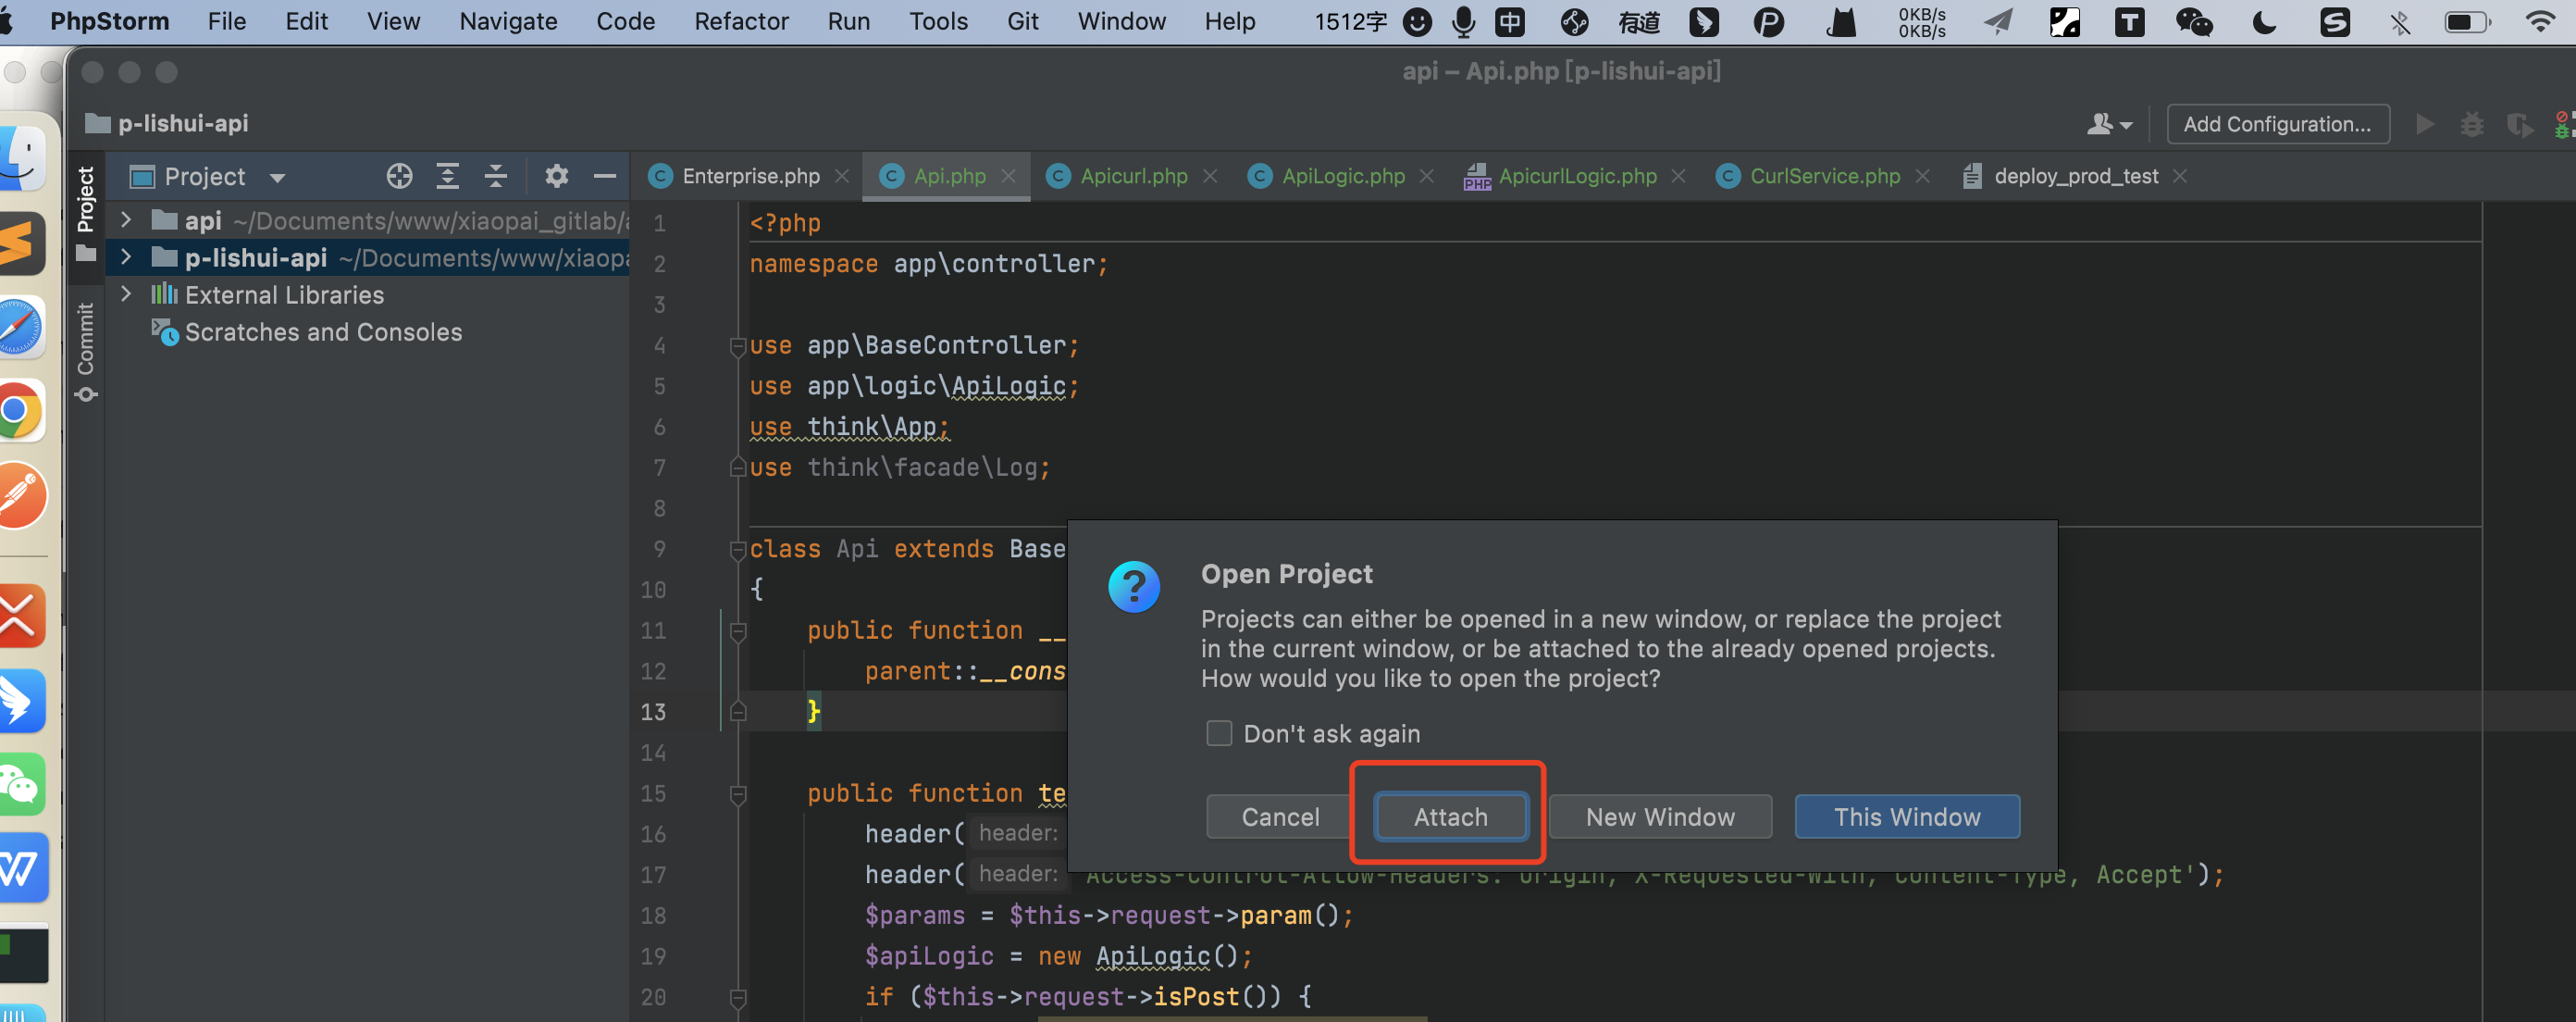Screen dimensions: 2576x1022
Task: Expand External Libraries node
Action: click(x=126, y=294)
